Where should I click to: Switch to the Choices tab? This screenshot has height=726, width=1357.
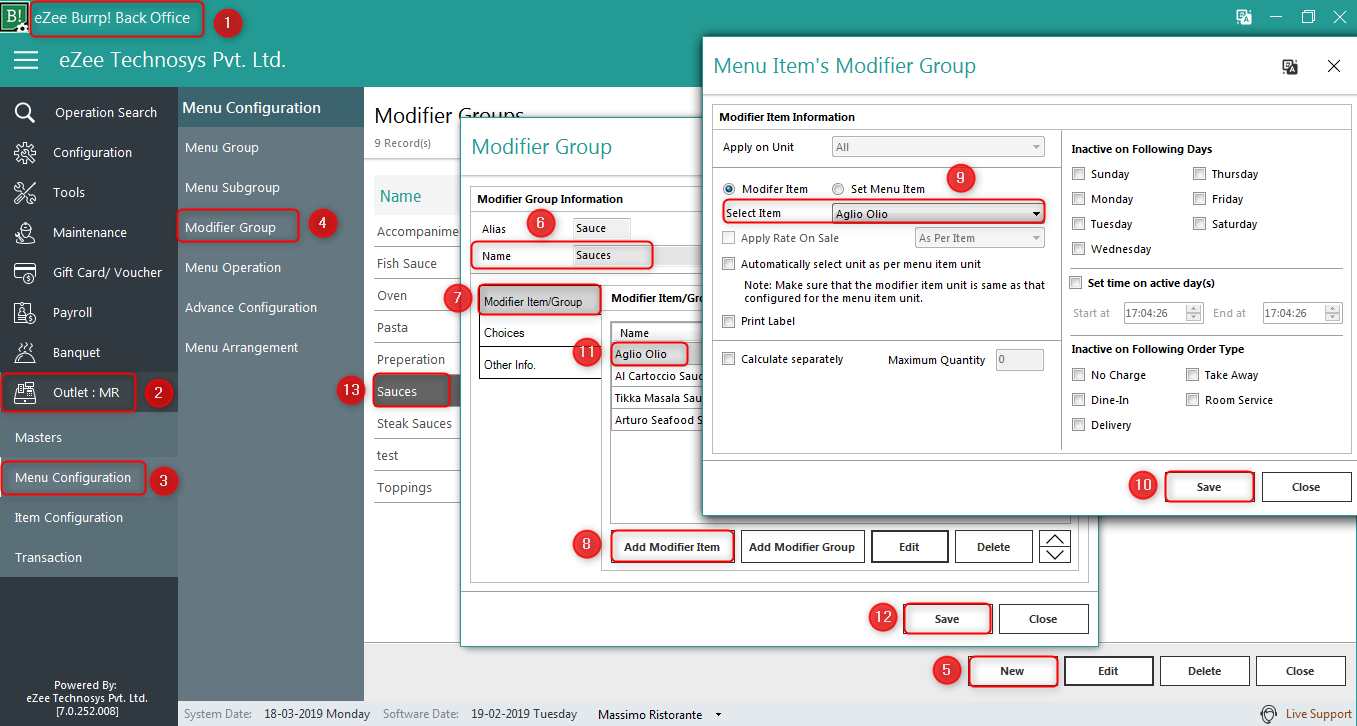[x=538, y=333]
